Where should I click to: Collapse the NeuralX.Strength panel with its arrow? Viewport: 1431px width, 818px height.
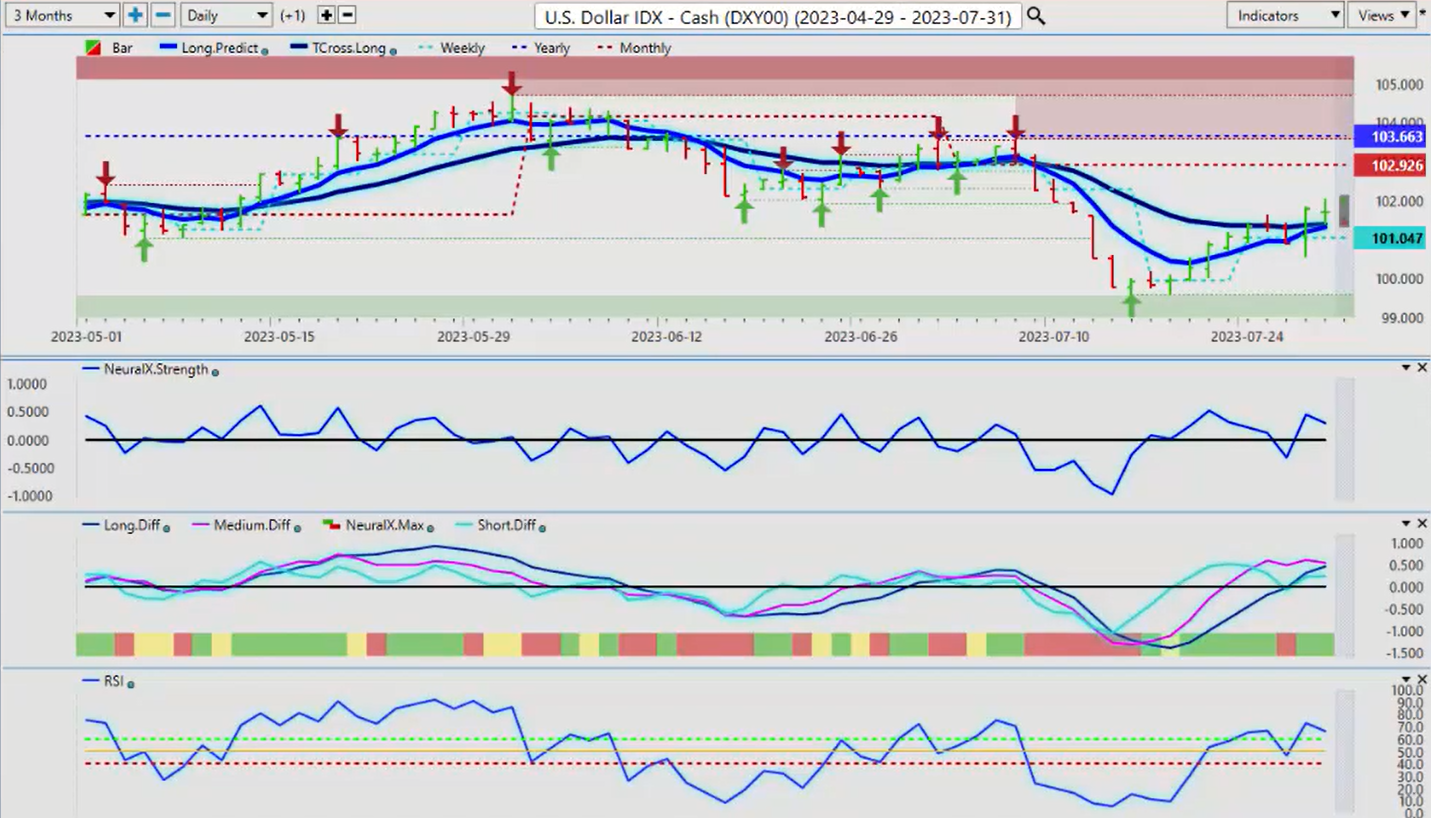[x=1406, y=368]
